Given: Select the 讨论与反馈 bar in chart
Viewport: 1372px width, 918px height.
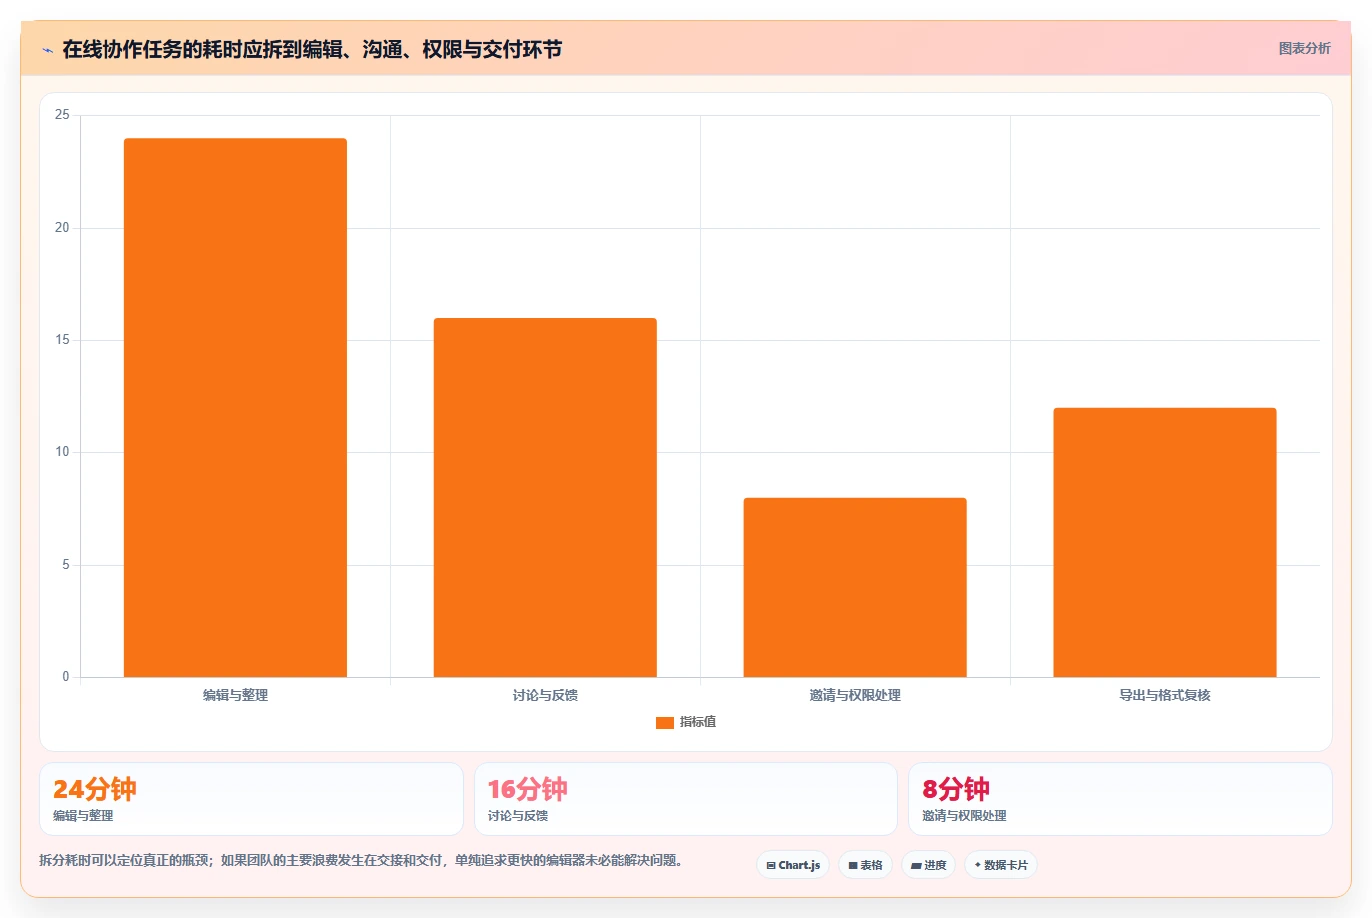Looking at the screenshot, I should (545, 498).
